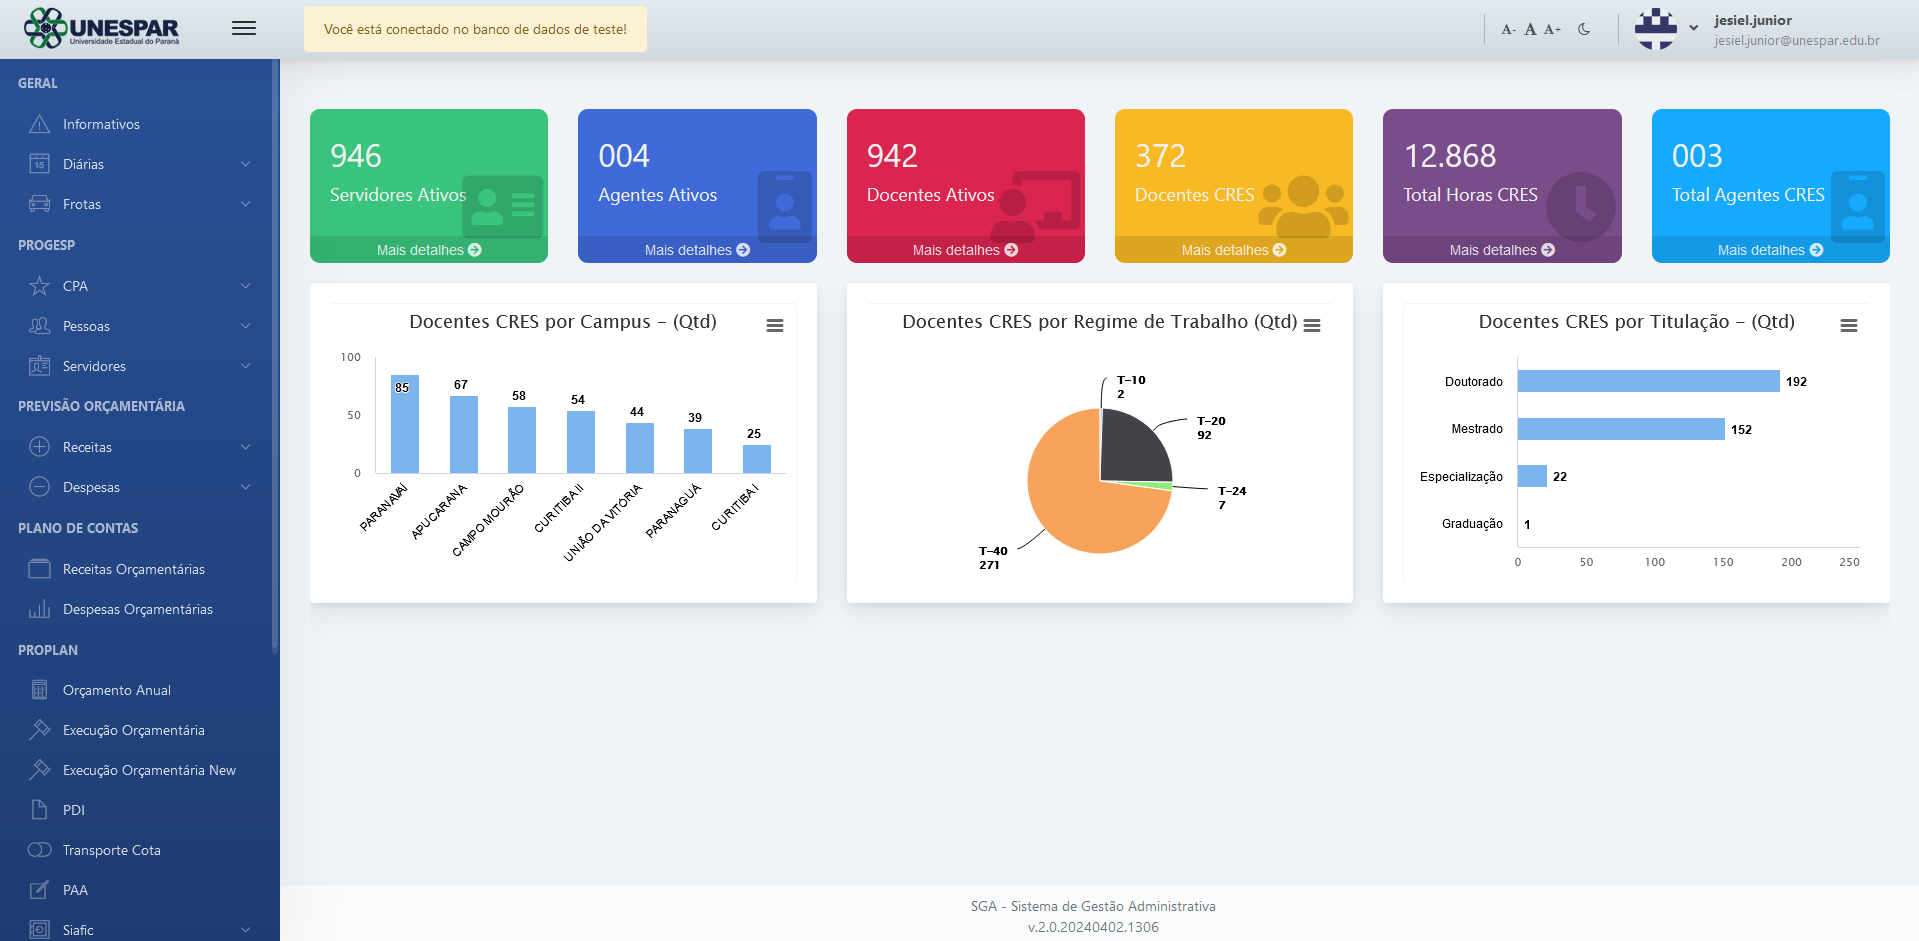The image size is (1919, 941).
Task: Click the dark T-20 pie slice
Action: [1133, 446]
